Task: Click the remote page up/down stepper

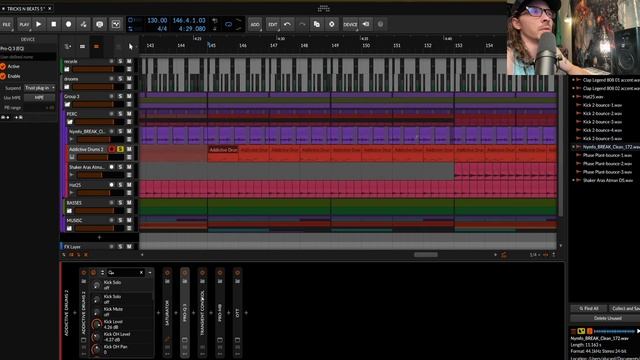Action: [x=102, y=272]
